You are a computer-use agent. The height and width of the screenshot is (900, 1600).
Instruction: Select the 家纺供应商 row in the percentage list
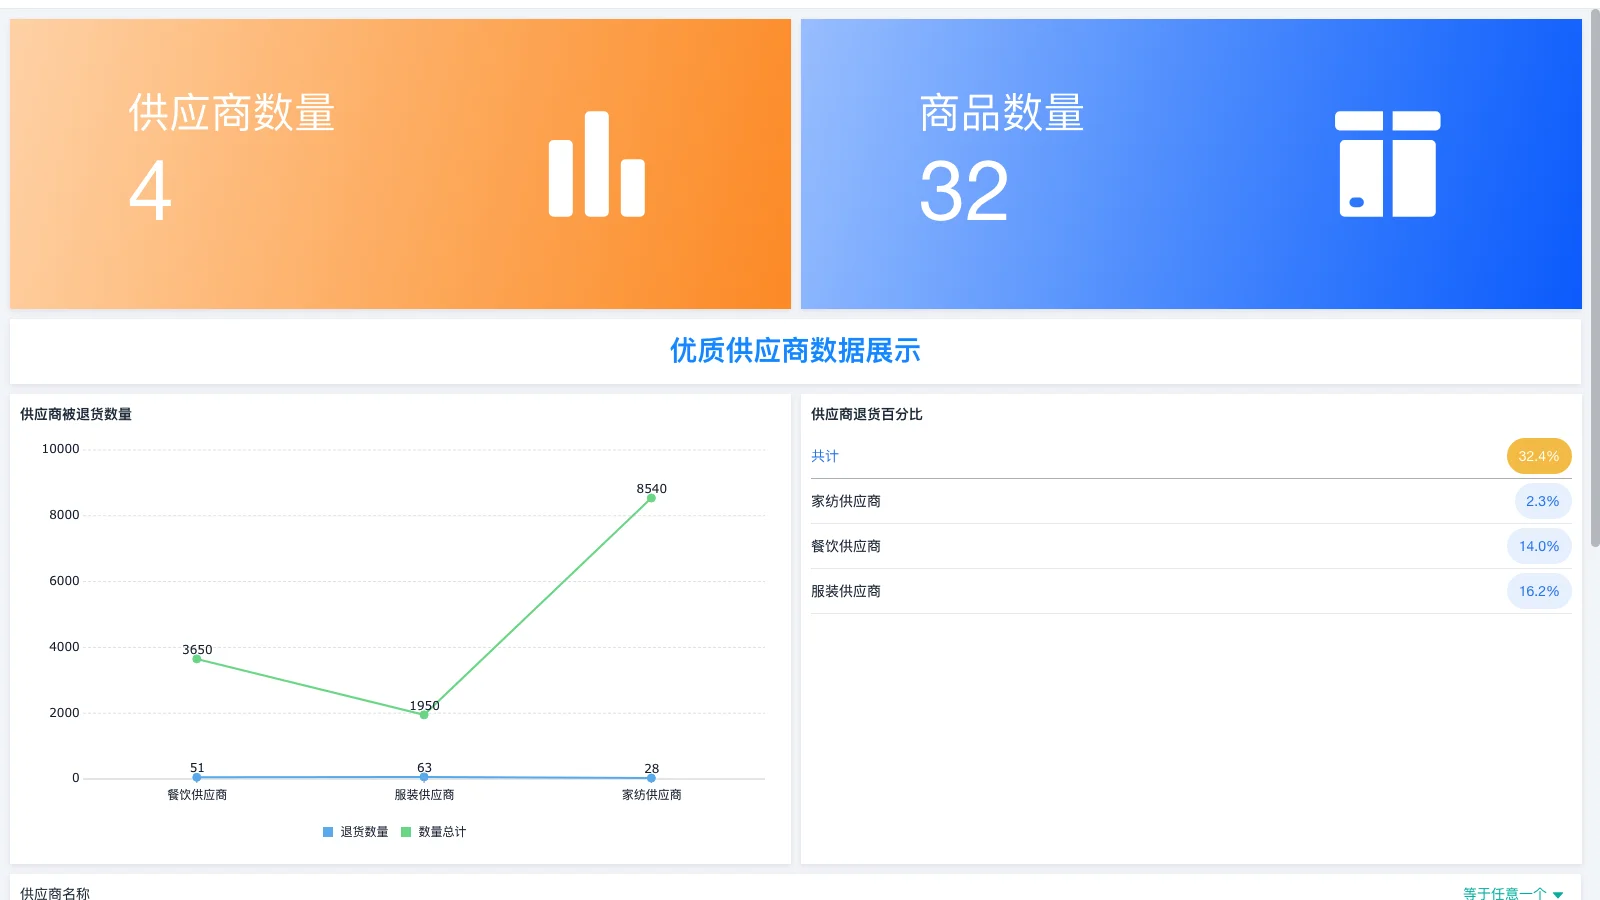pos(846,501)
